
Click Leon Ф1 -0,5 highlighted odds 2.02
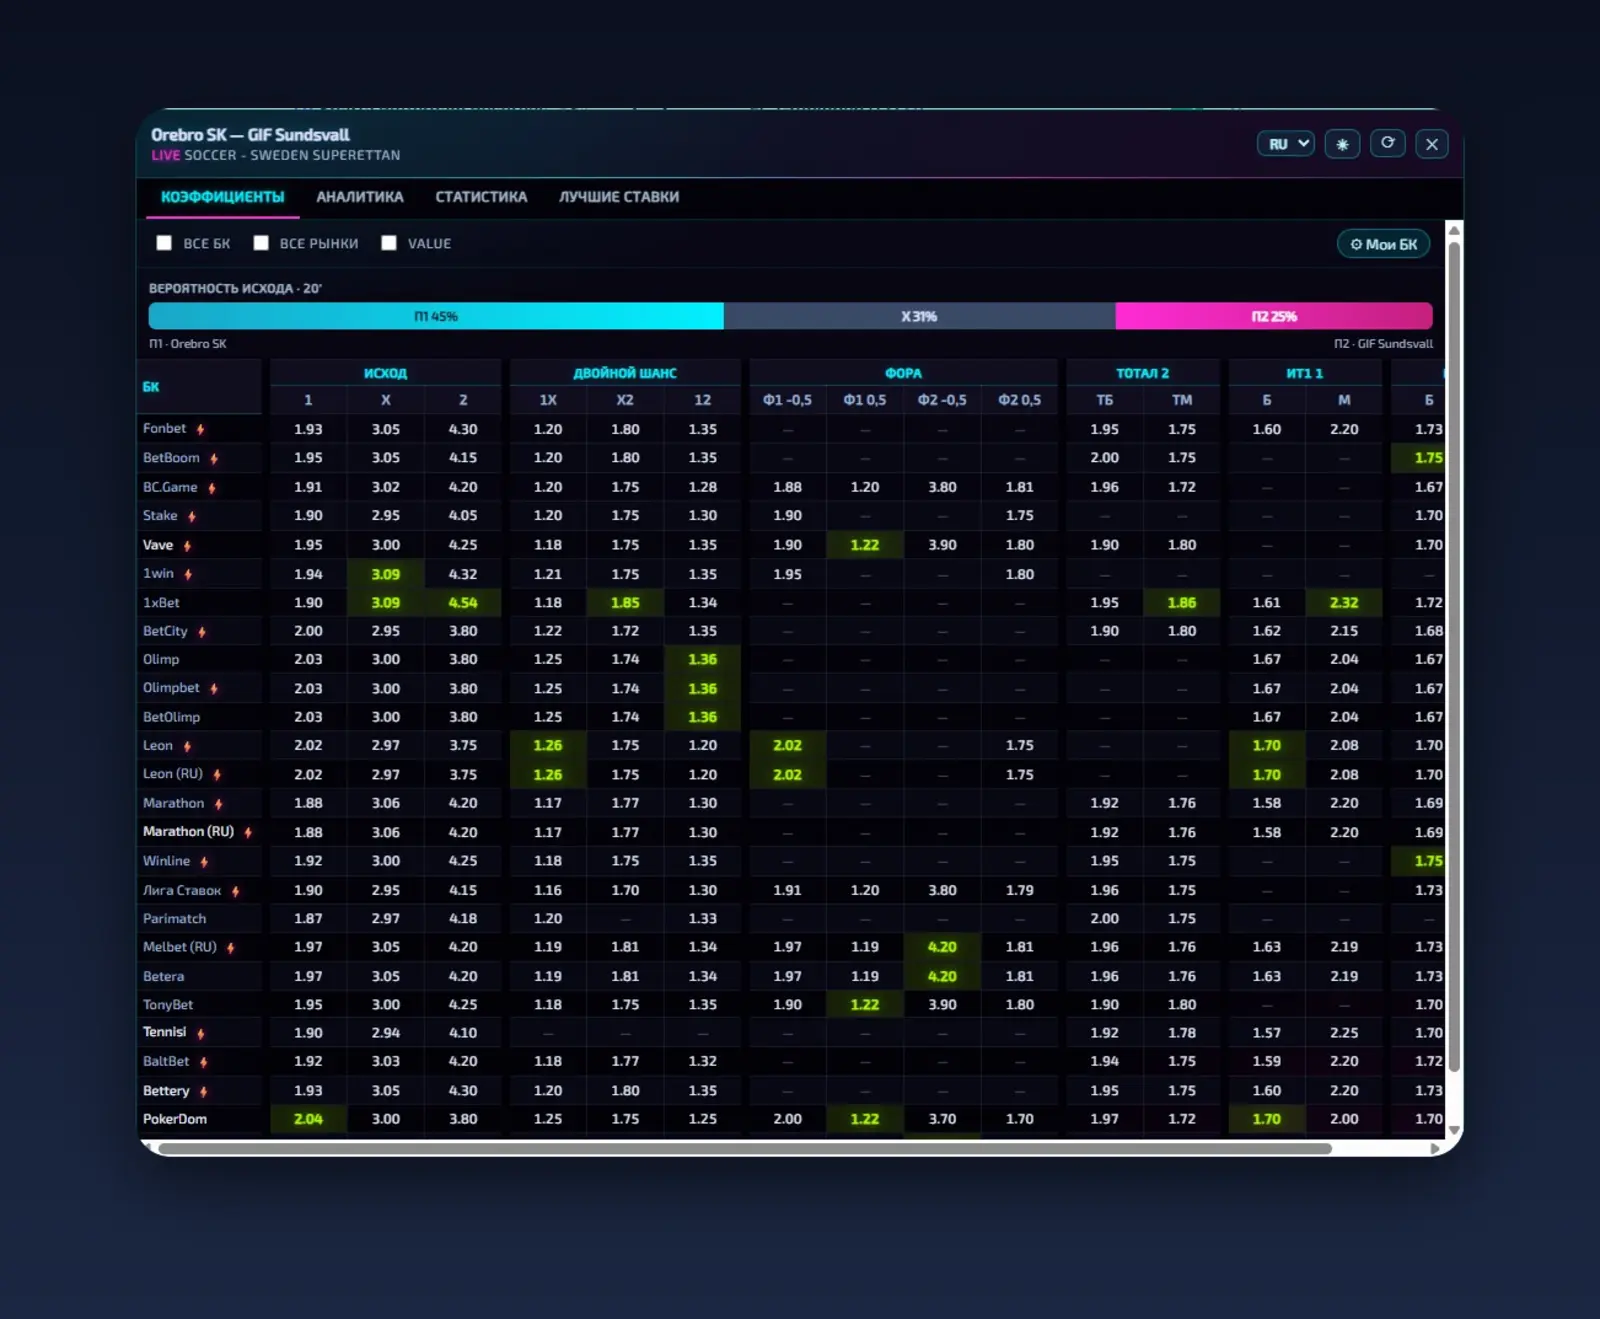[x=788, y=745]
